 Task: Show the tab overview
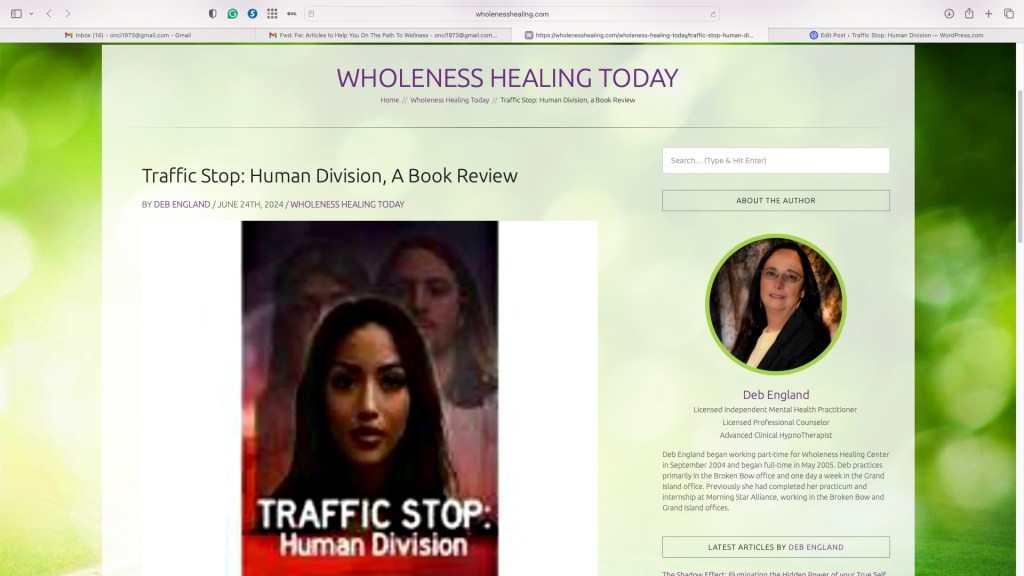[1008, 14]
